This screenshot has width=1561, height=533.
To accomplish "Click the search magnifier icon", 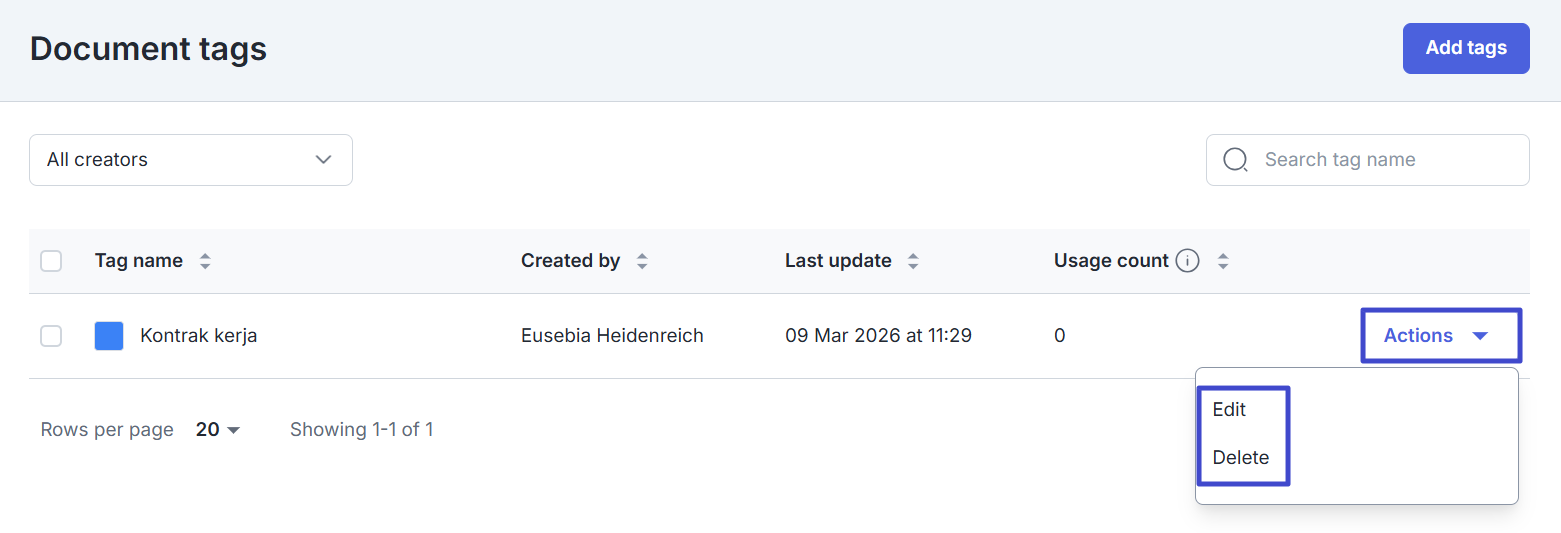I will click(1235, 160).
